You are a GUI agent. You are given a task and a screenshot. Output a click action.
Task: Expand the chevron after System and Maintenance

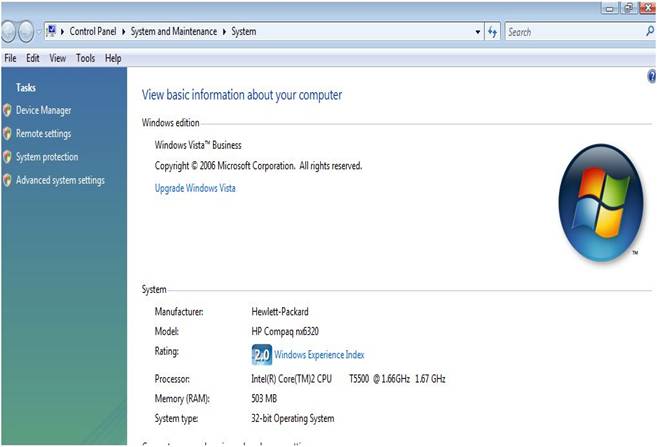[225, 32]
